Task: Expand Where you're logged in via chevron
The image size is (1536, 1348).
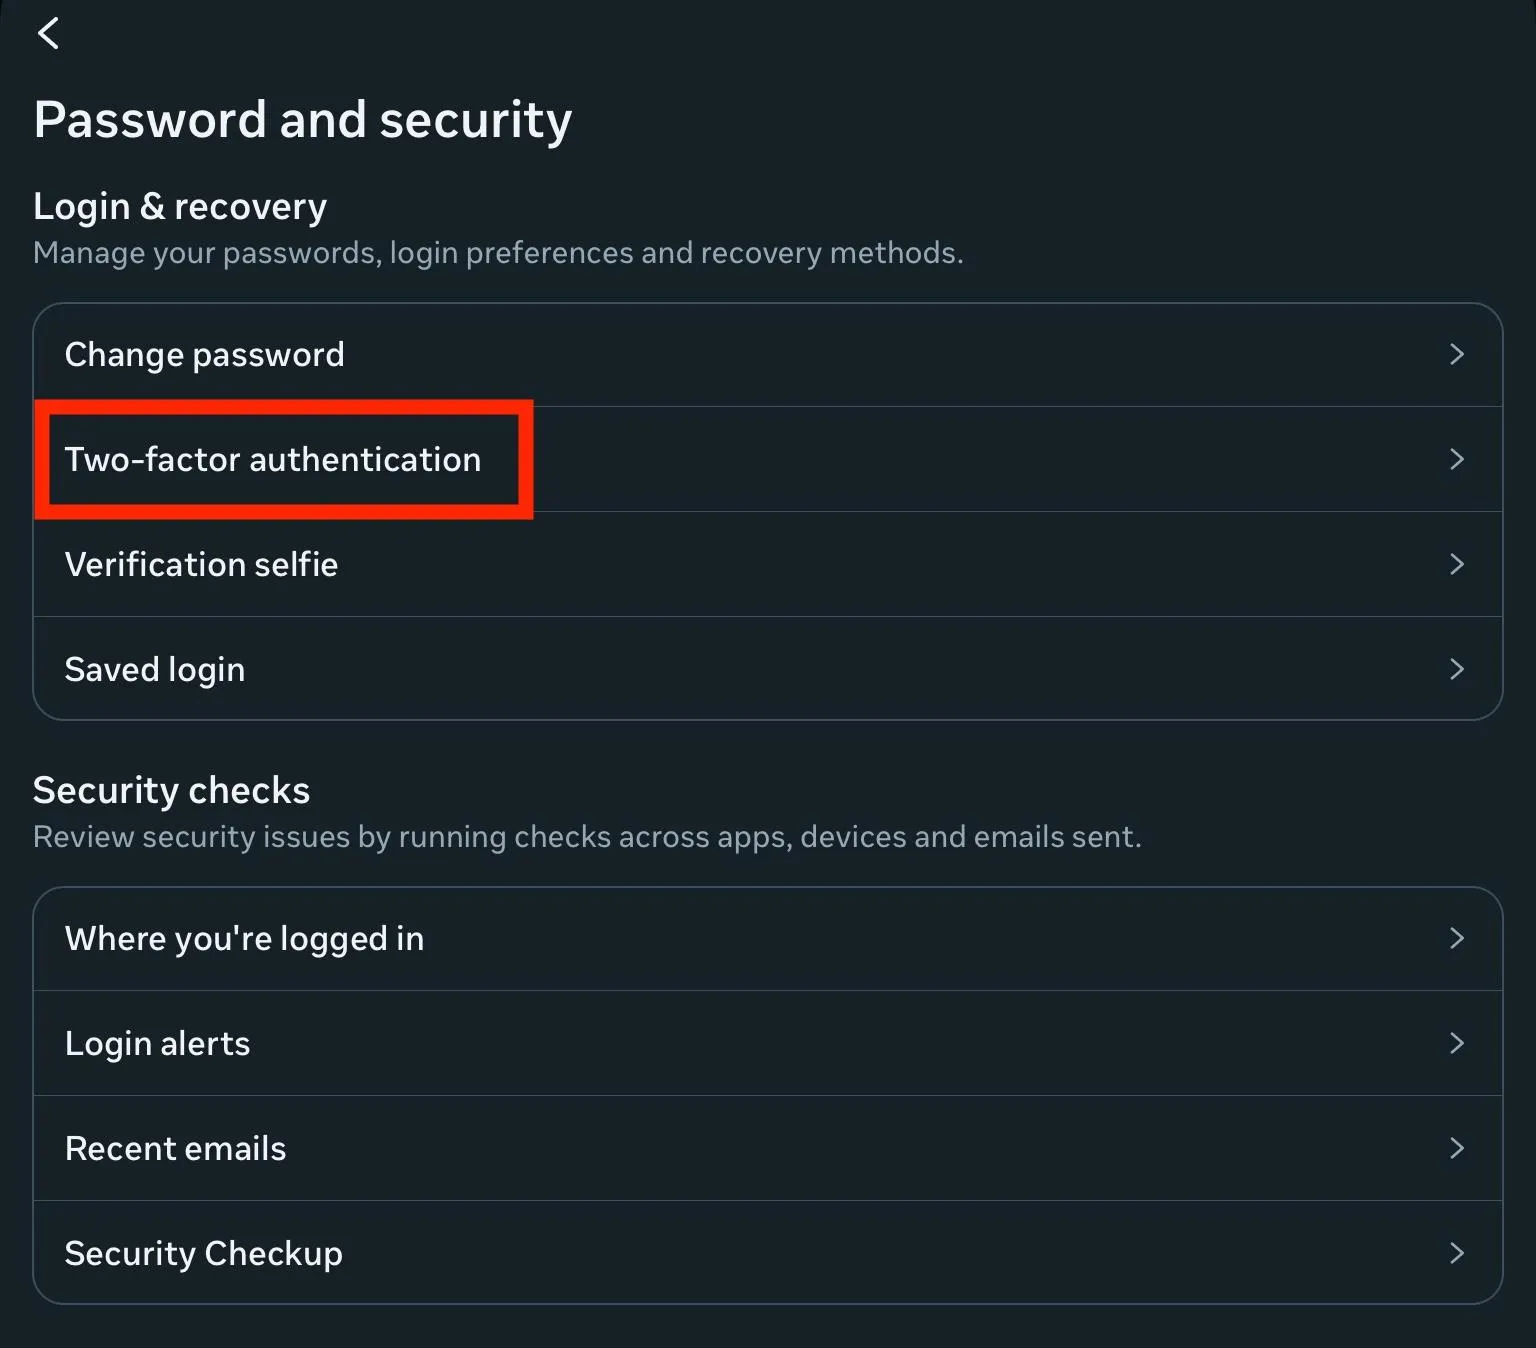Action: (x=1456, y=938)
